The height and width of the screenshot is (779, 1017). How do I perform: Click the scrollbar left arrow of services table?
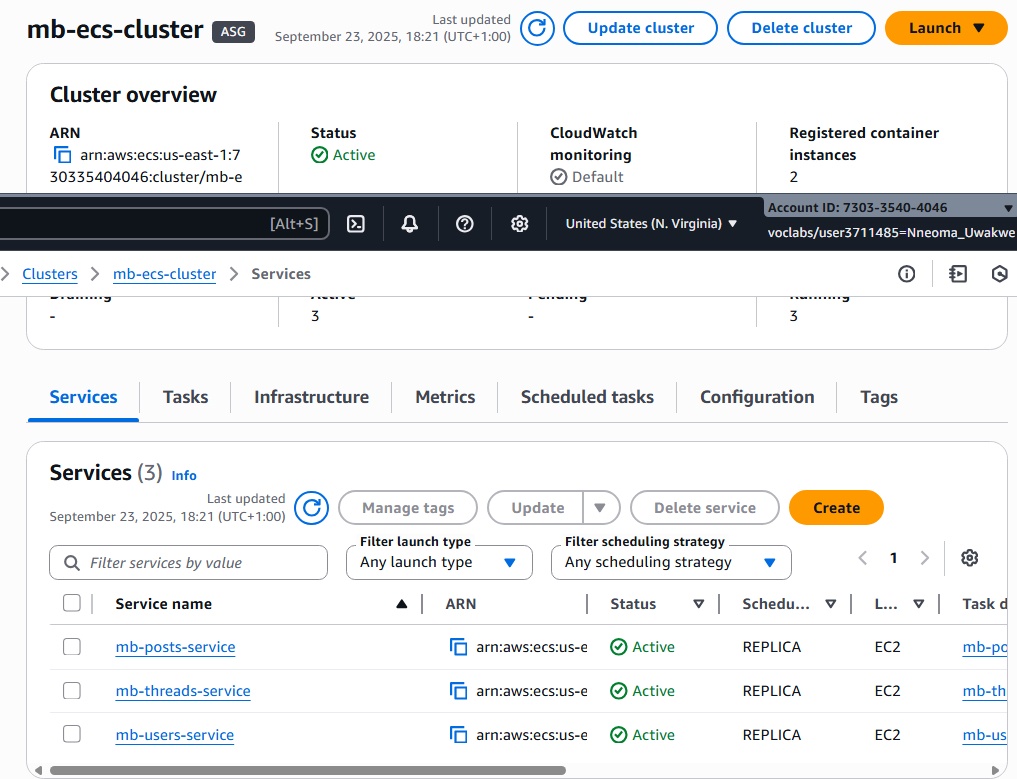point(39,771)
